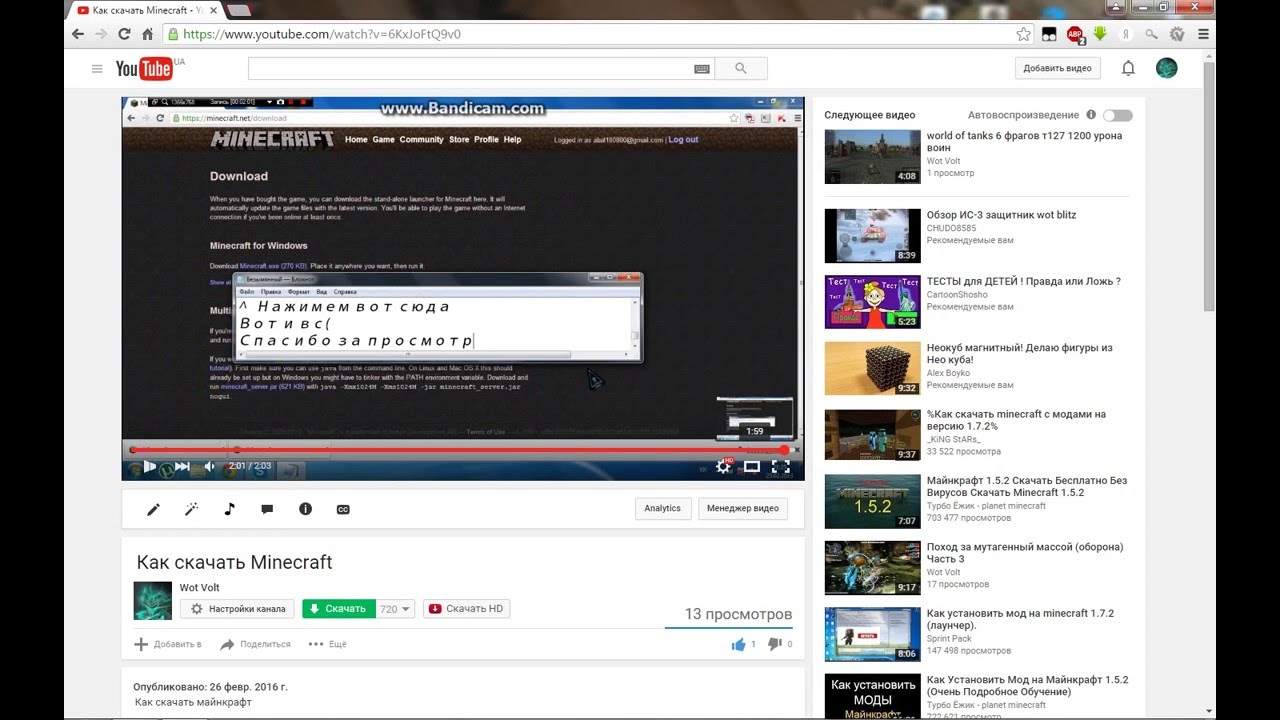This screenshot has width=1280, height=720.
Task: Select the Как скачать Minecraft browser tab
Action: tap(145, 10)
